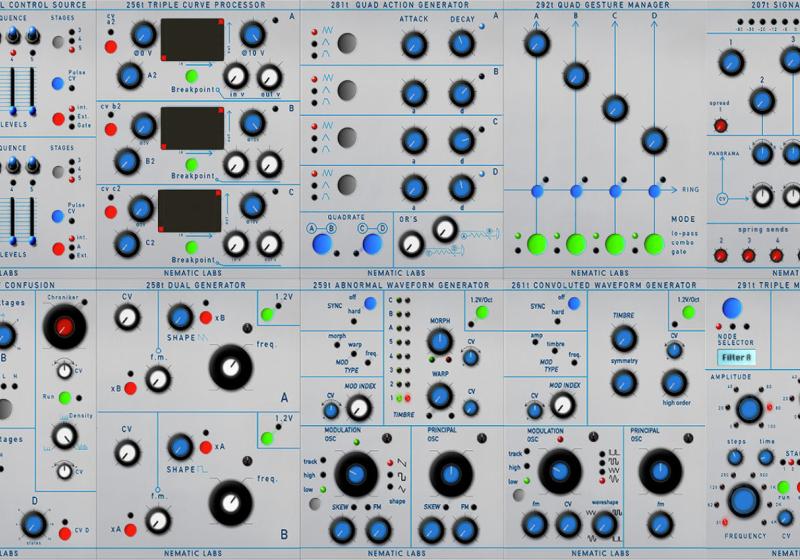
Task: Click knob 1 in the 207t signal module
Action: (731, 63)
